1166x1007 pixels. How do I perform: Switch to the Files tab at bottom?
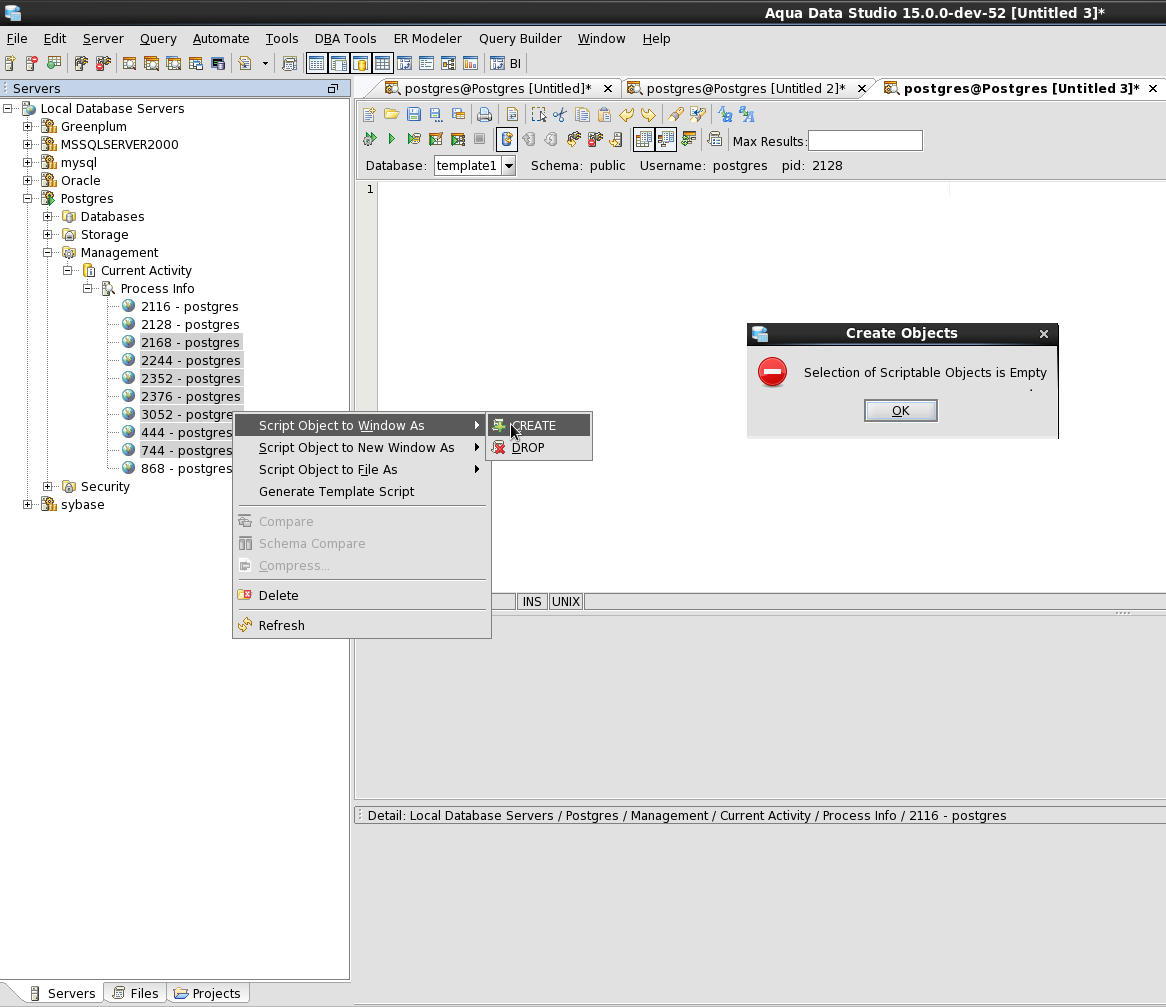pyautogui.click(x=135, y=994)
